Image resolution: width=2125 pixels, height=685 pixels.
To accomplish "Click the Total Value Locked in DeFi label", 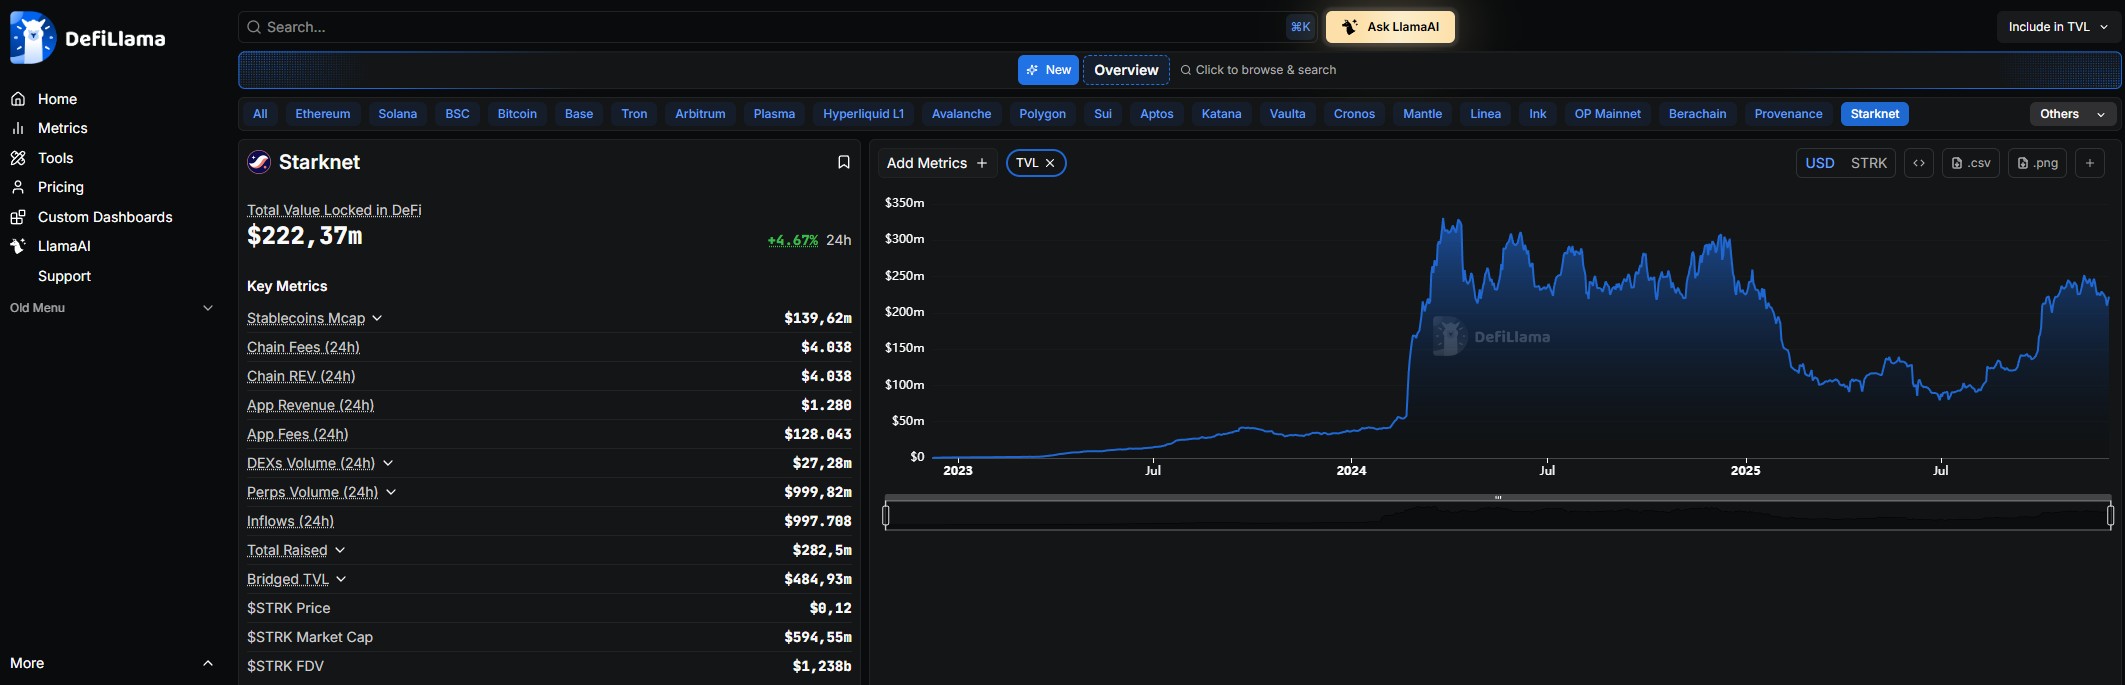I will click(334, 210).
